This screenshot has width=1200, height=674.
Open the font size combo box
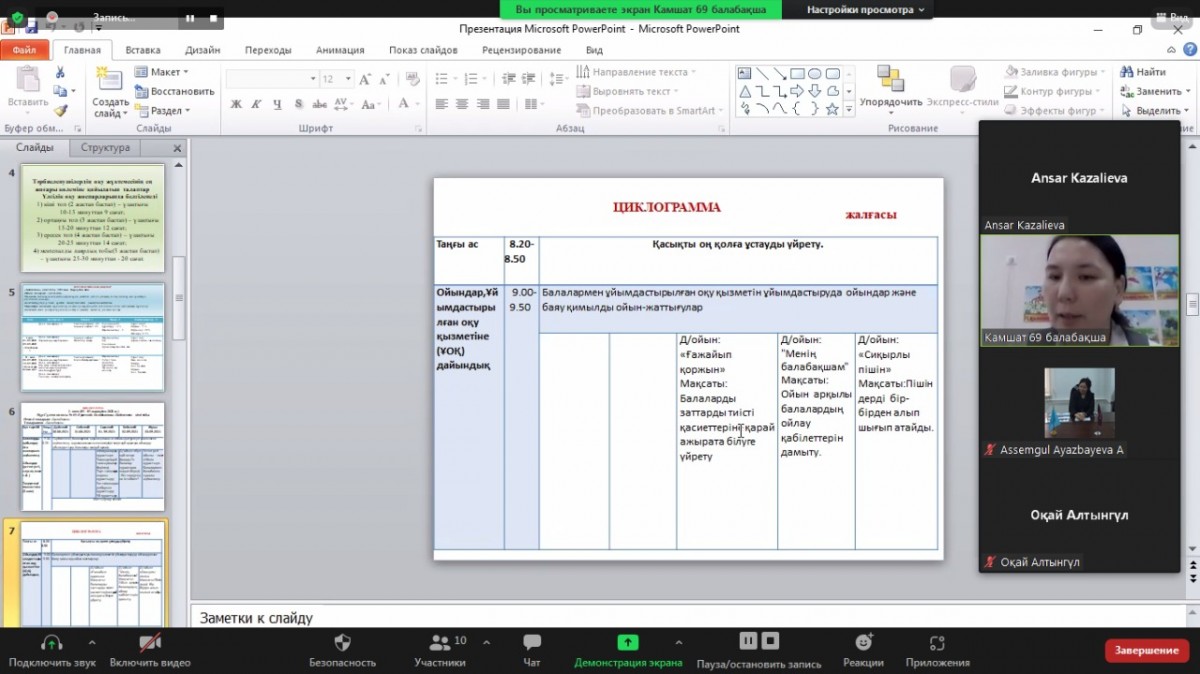point(334,78)
